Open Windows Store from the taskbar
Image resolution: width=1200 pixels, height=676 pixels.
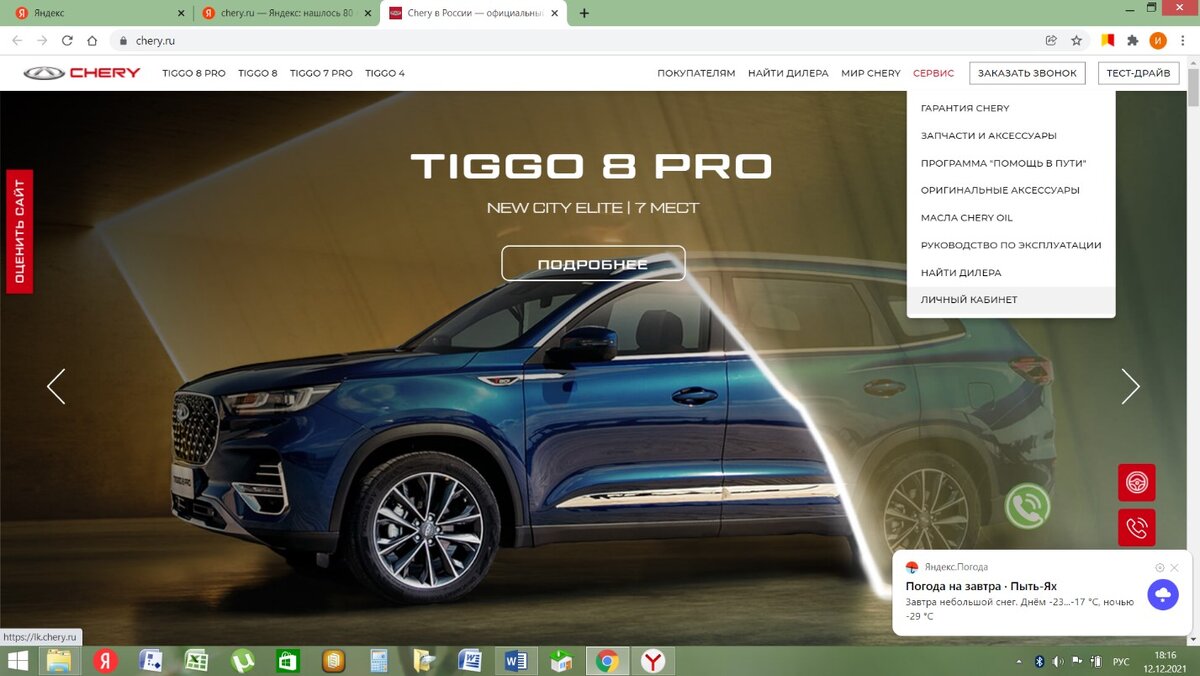coord(288,660)
